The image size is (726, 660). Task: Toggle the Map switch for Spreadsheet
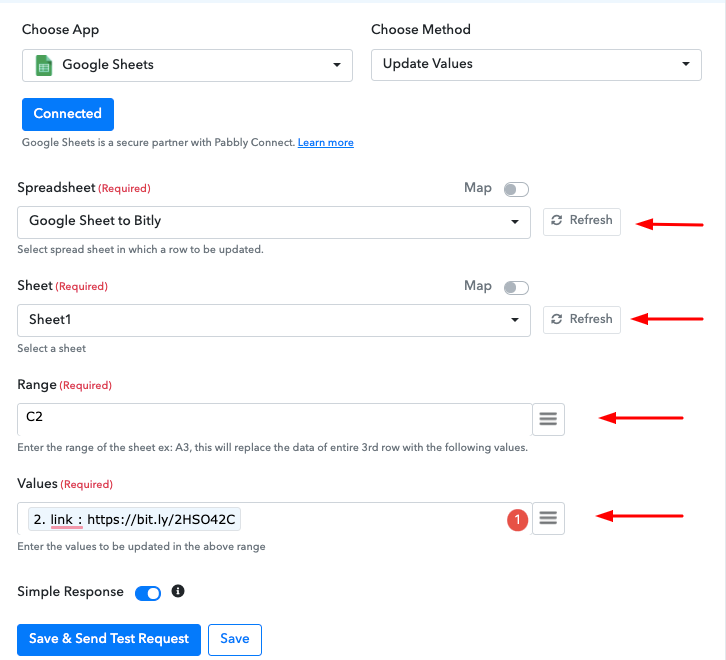(516, 189)
